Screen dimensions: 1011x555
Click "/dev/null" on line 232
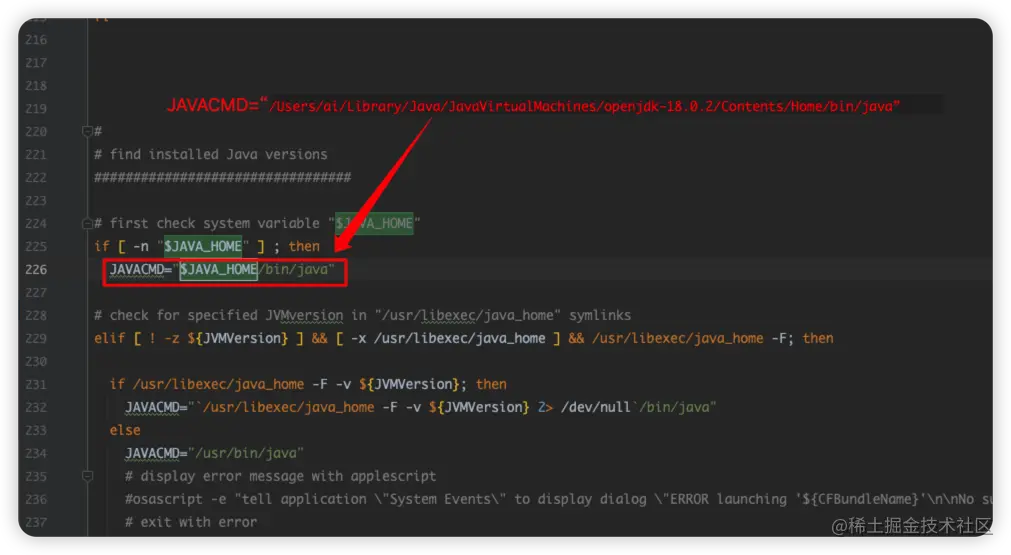tap(596, 407)
